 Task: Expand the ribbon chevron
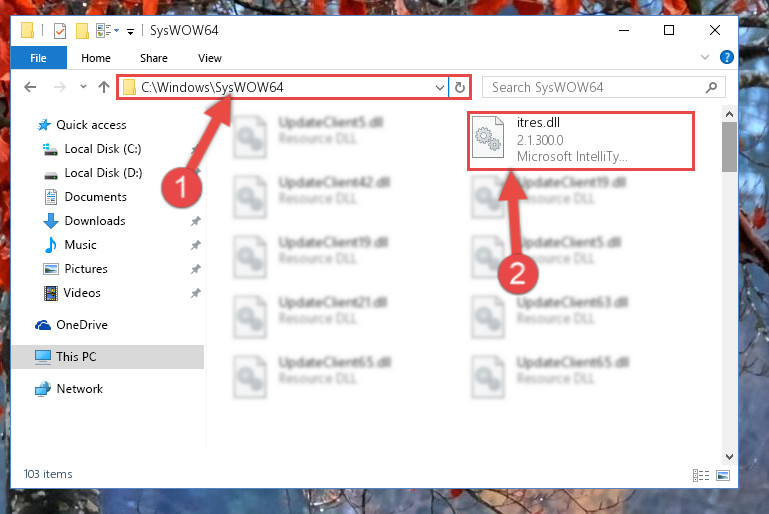tap(705, 57)
